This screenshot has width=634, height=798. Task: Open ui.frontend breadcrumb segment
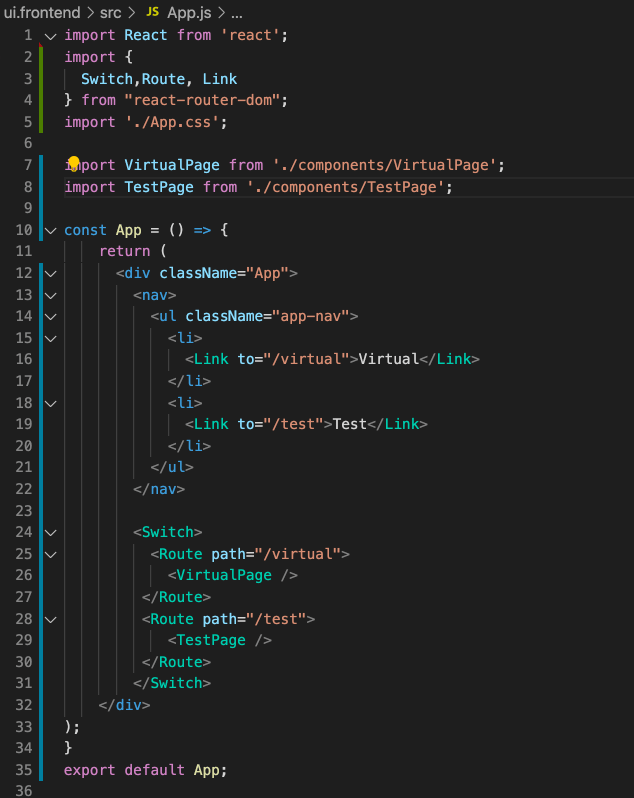(42, 12)
